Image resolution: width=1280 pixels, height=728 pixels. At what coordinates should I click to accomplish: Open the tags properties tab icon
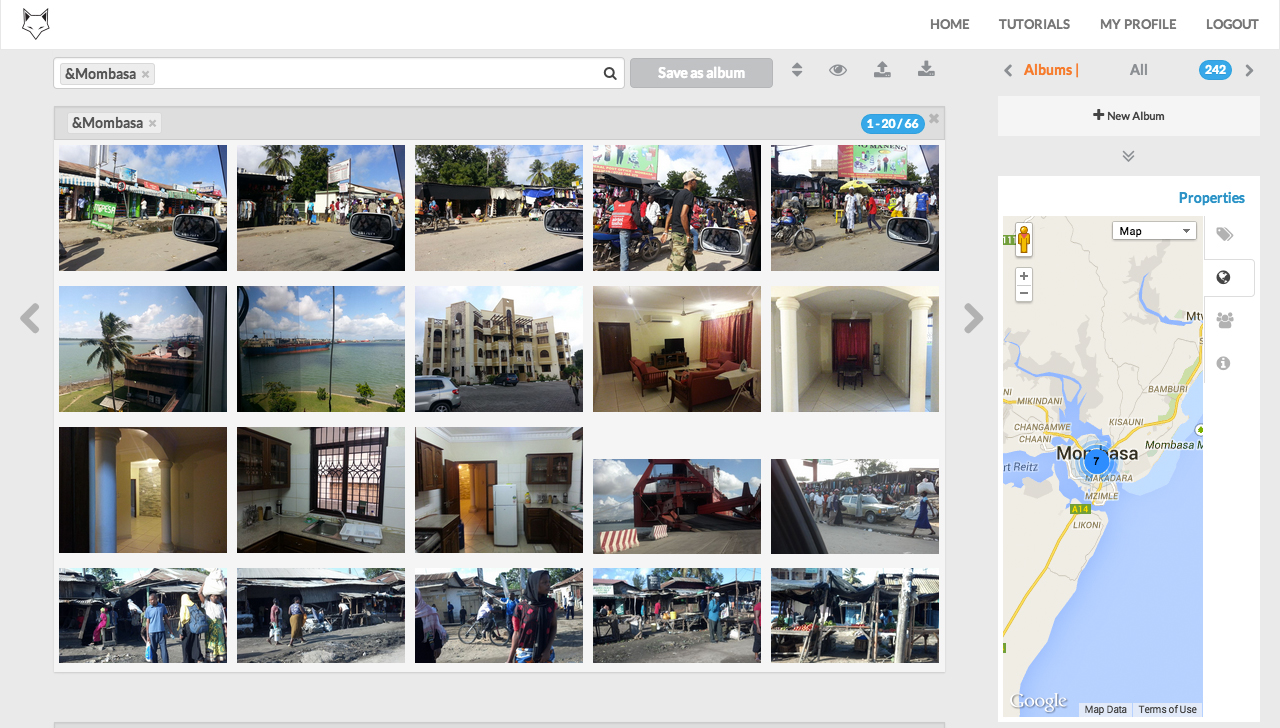coord(1224,235)
